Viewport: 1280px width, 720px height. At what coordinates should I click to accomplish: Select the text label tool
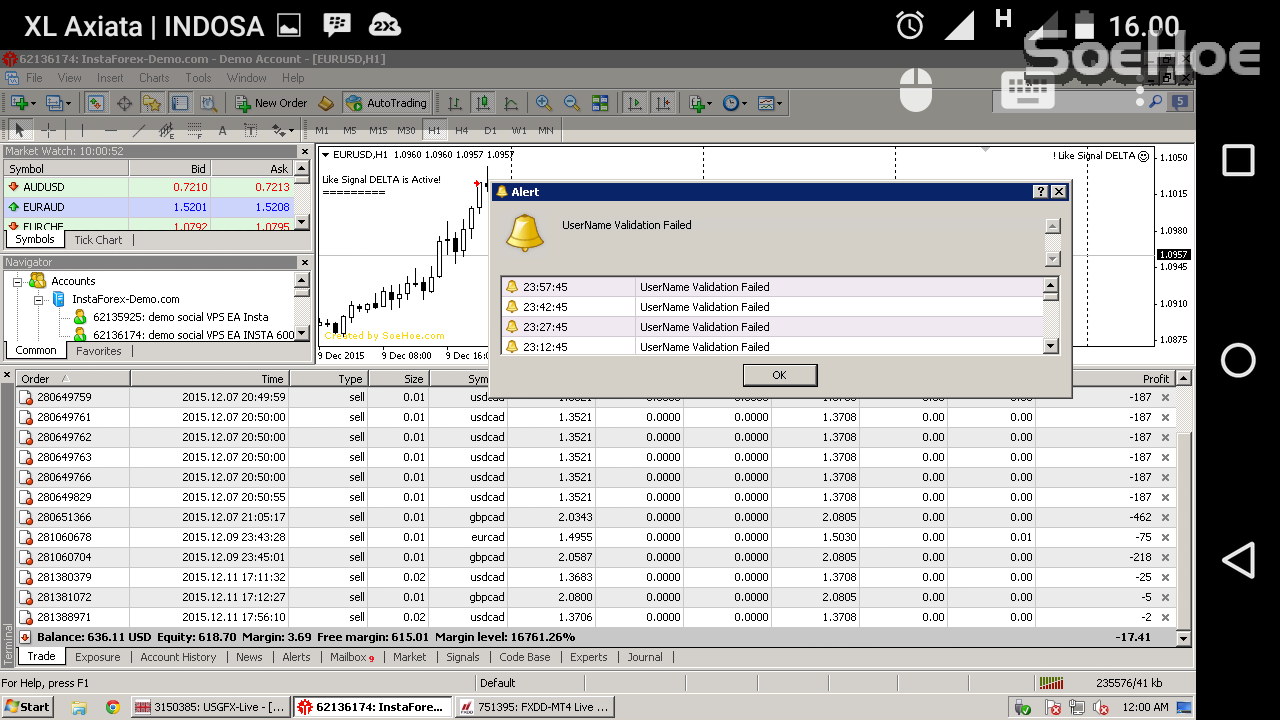252,130
